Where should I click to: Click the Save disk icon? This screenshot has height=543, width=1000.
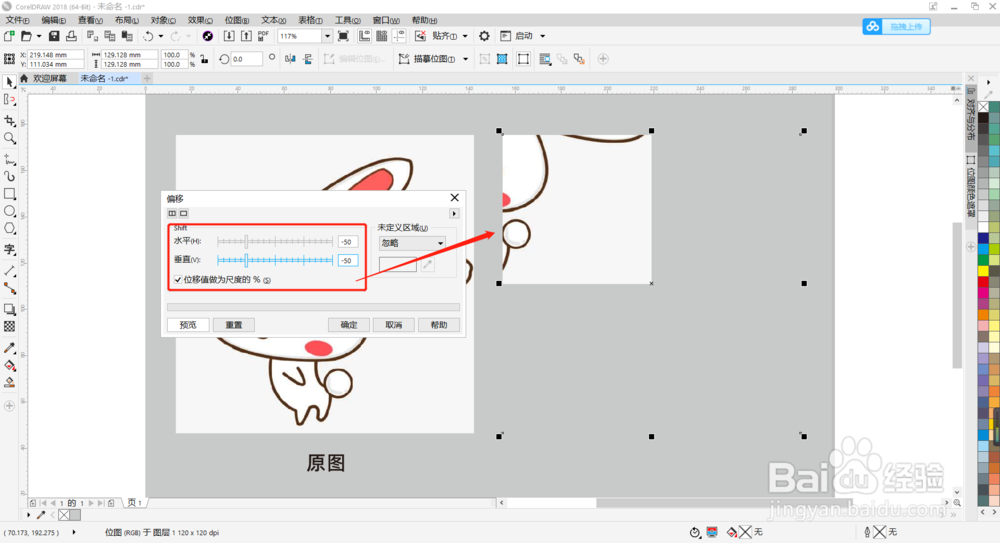coord(54,36)
